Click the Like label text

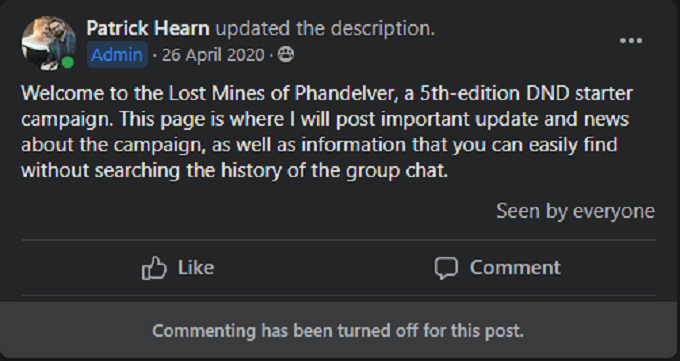(196, 267)
